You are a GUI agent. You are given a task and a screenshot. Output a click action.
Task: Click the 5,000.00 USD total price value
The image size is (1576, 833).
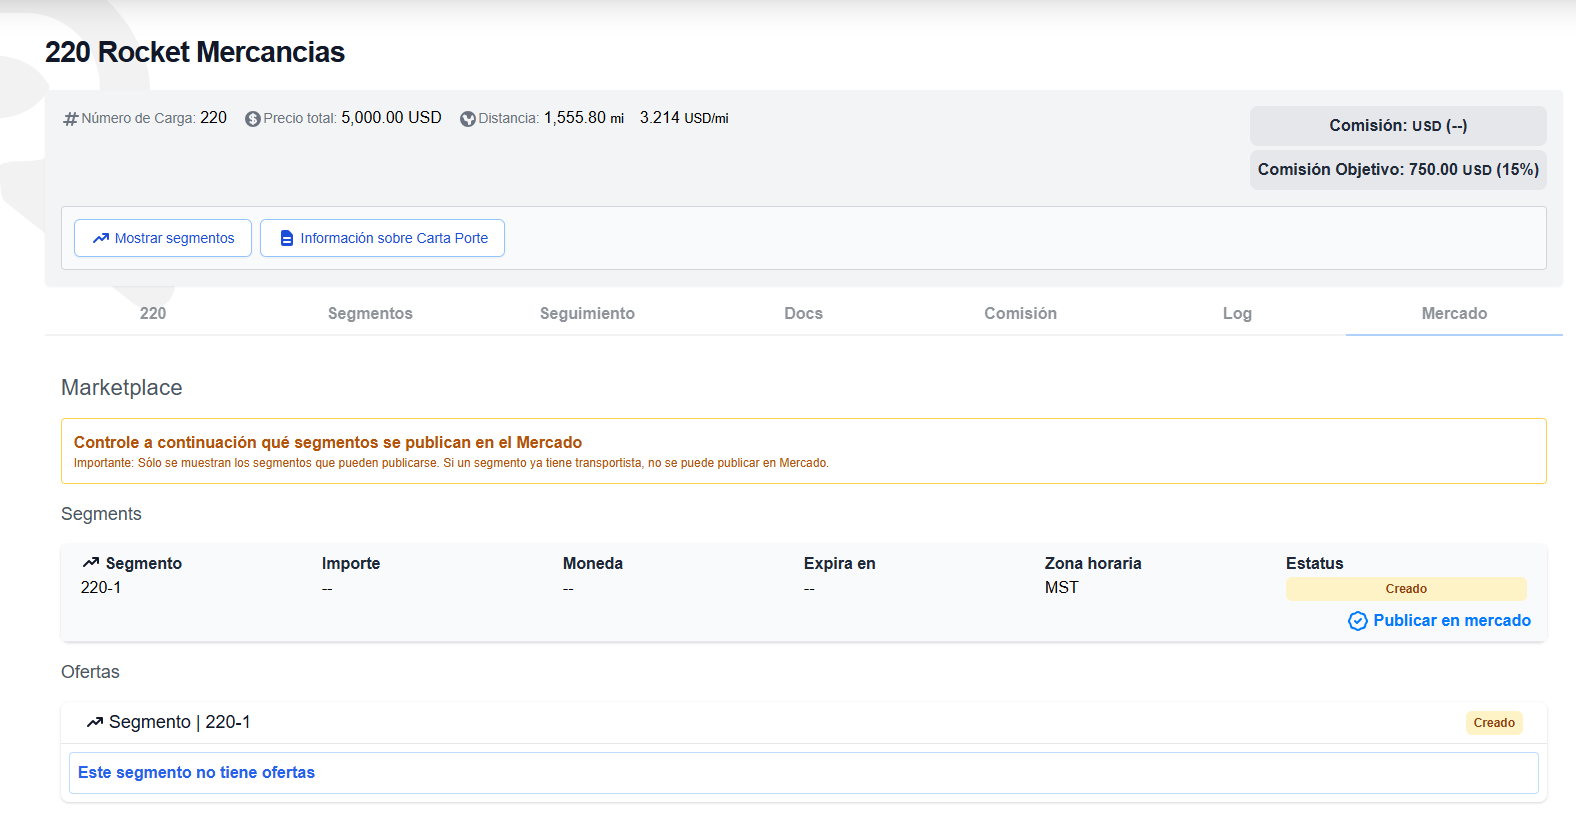tap(391, 118)
